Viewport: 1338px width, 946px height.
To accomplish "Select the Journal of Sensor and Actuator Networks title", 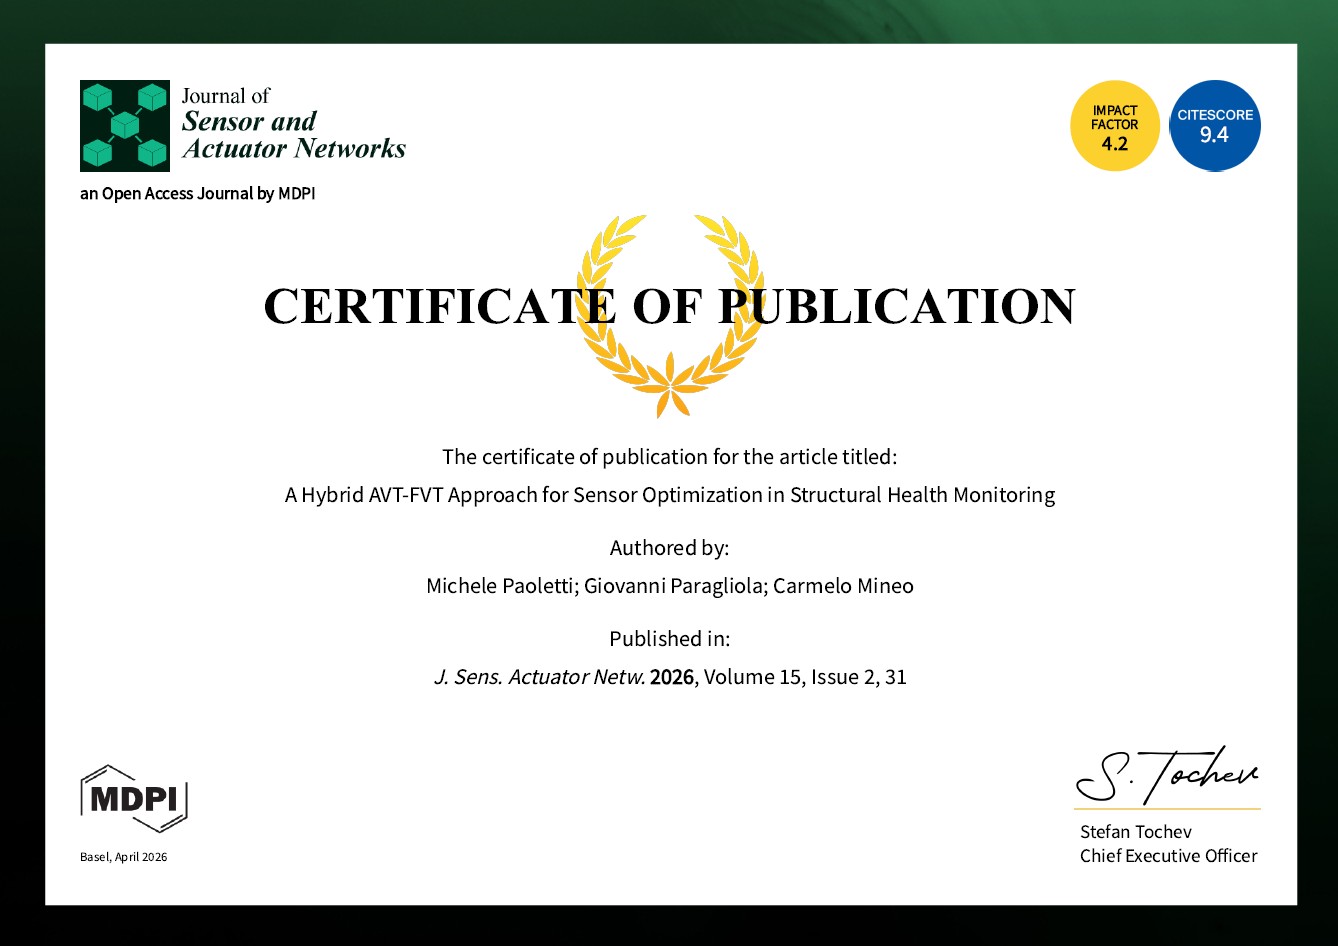I will coord(293,124).
